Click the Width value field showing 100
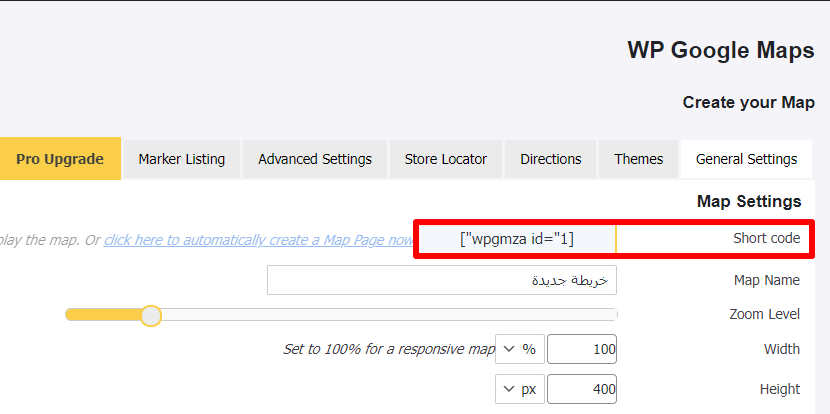The height and width of the screenshot is (414, 830). (x=582, y=349)
